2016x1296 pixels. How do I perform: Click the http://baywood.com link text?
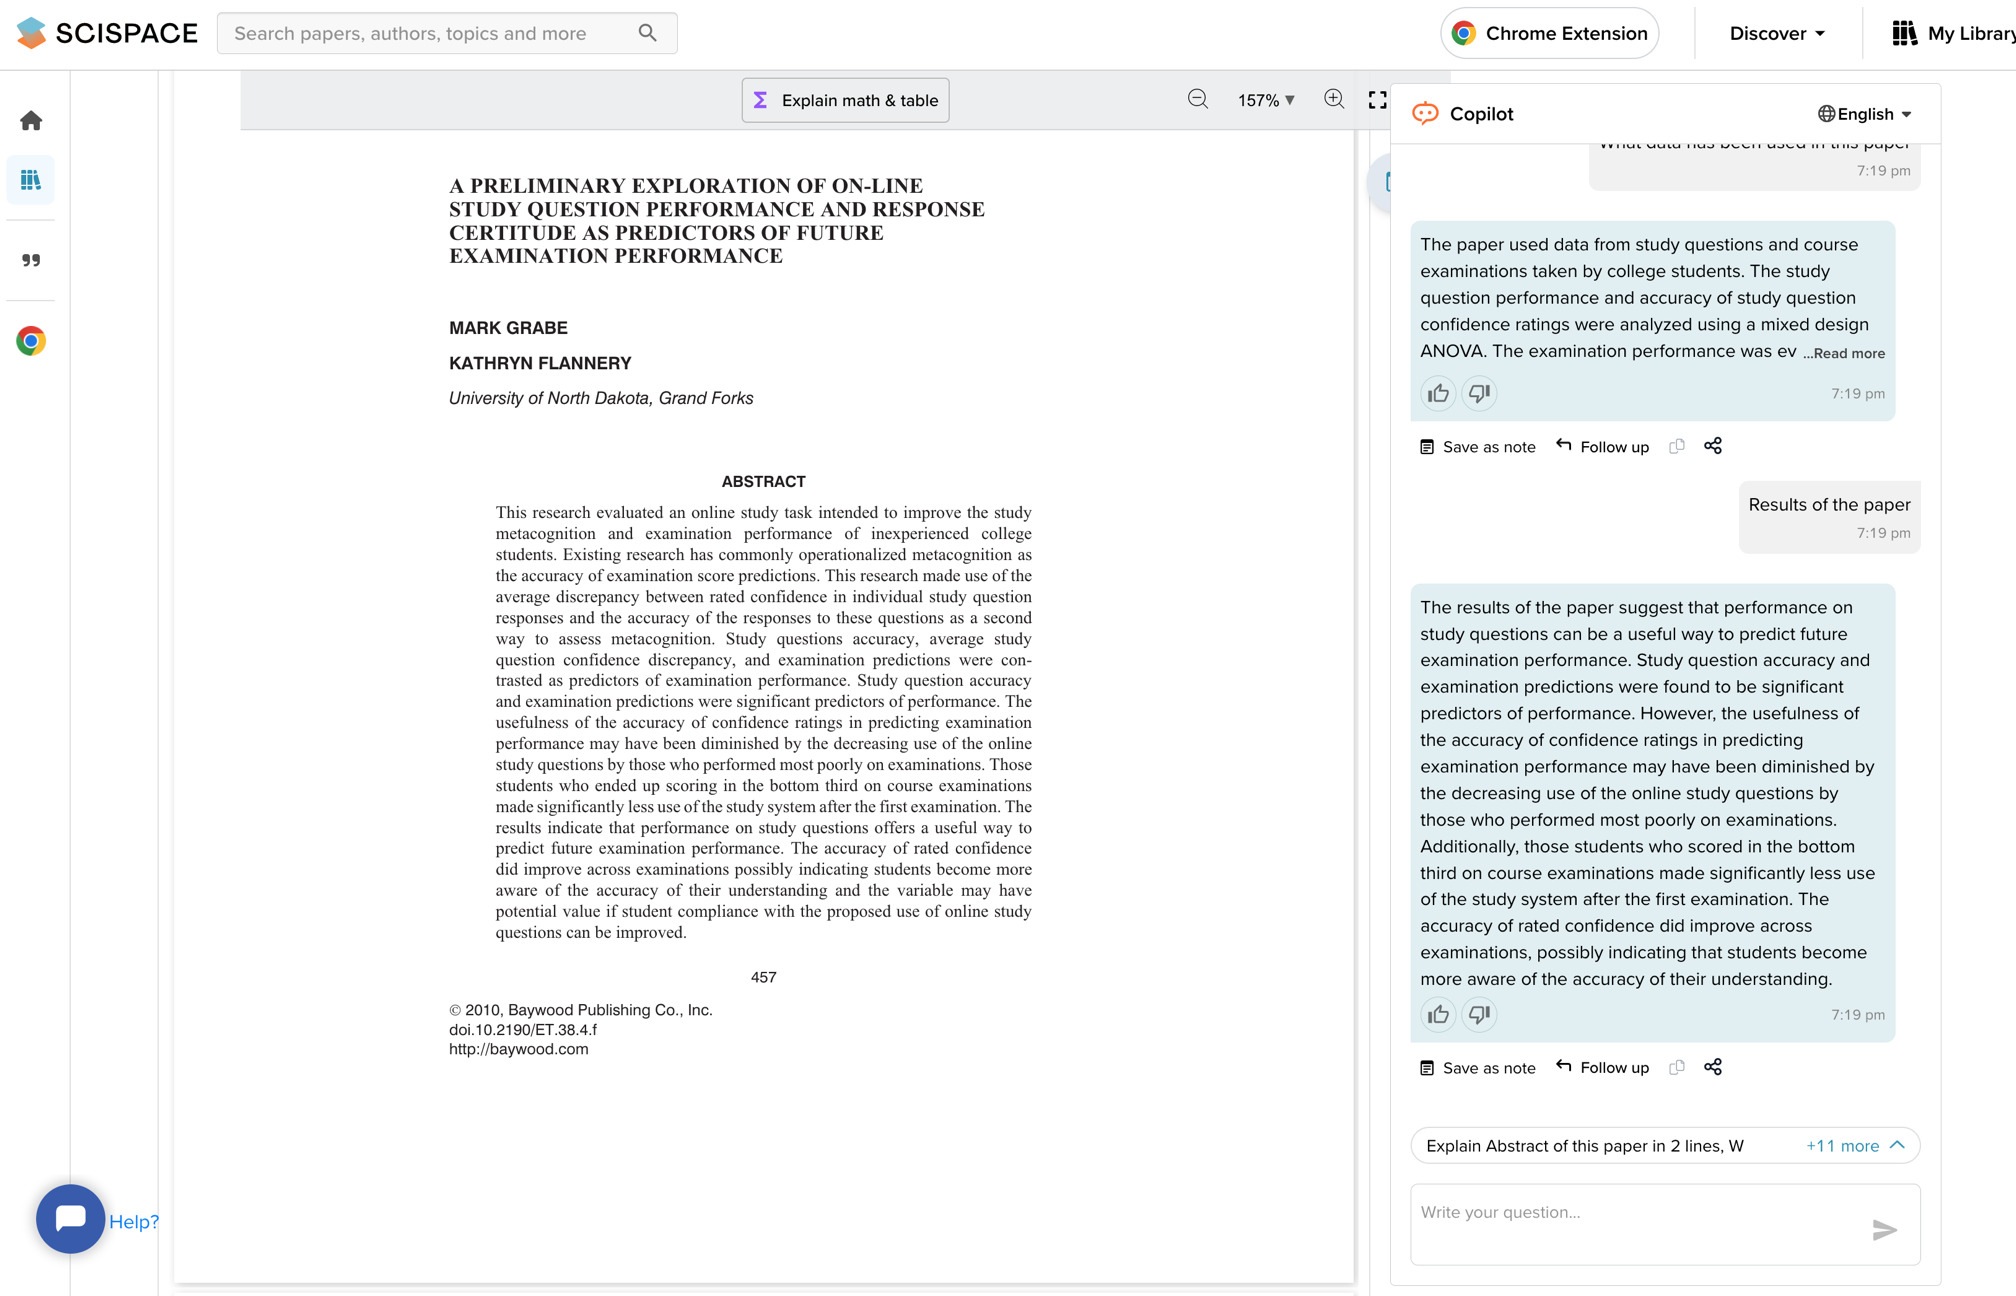519,1049
